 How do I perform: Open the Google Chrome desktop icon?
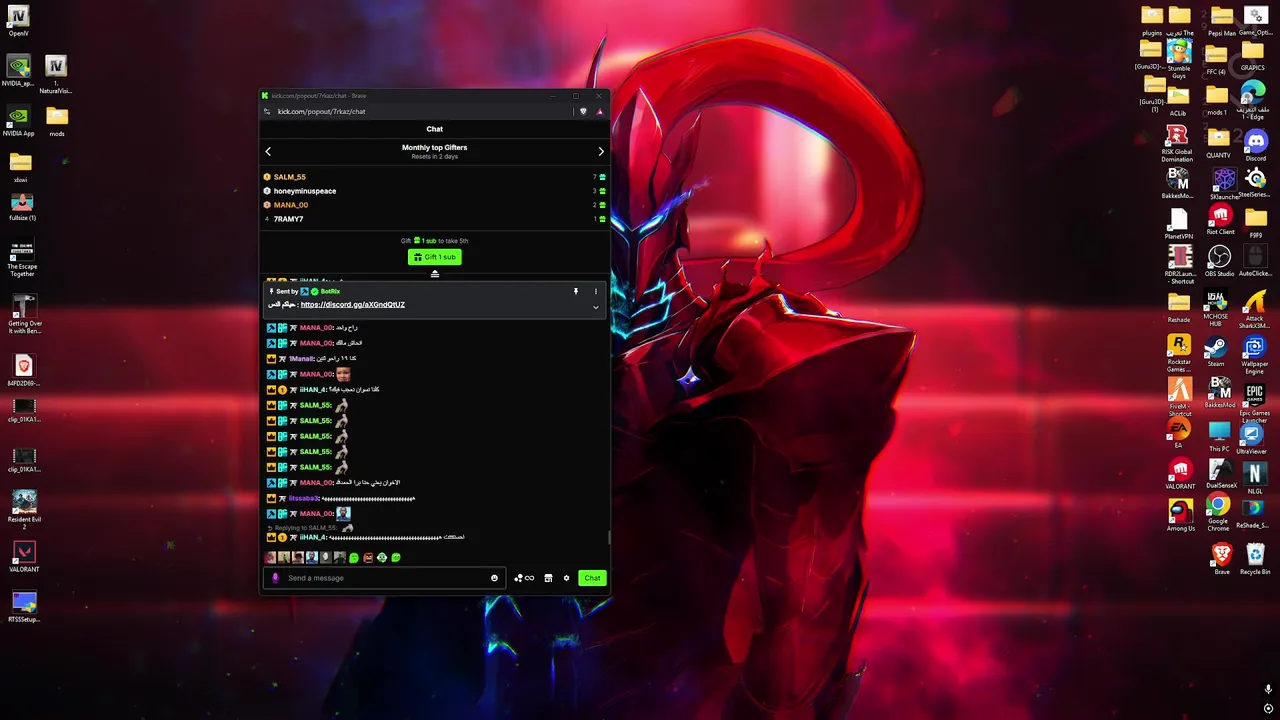coord(1218,512)
